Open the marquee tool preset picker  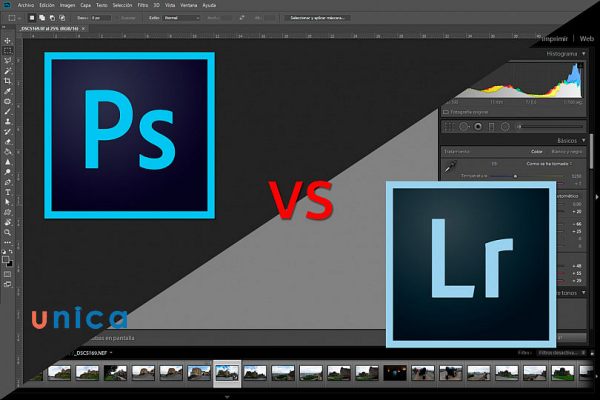[x=14, y=18]
